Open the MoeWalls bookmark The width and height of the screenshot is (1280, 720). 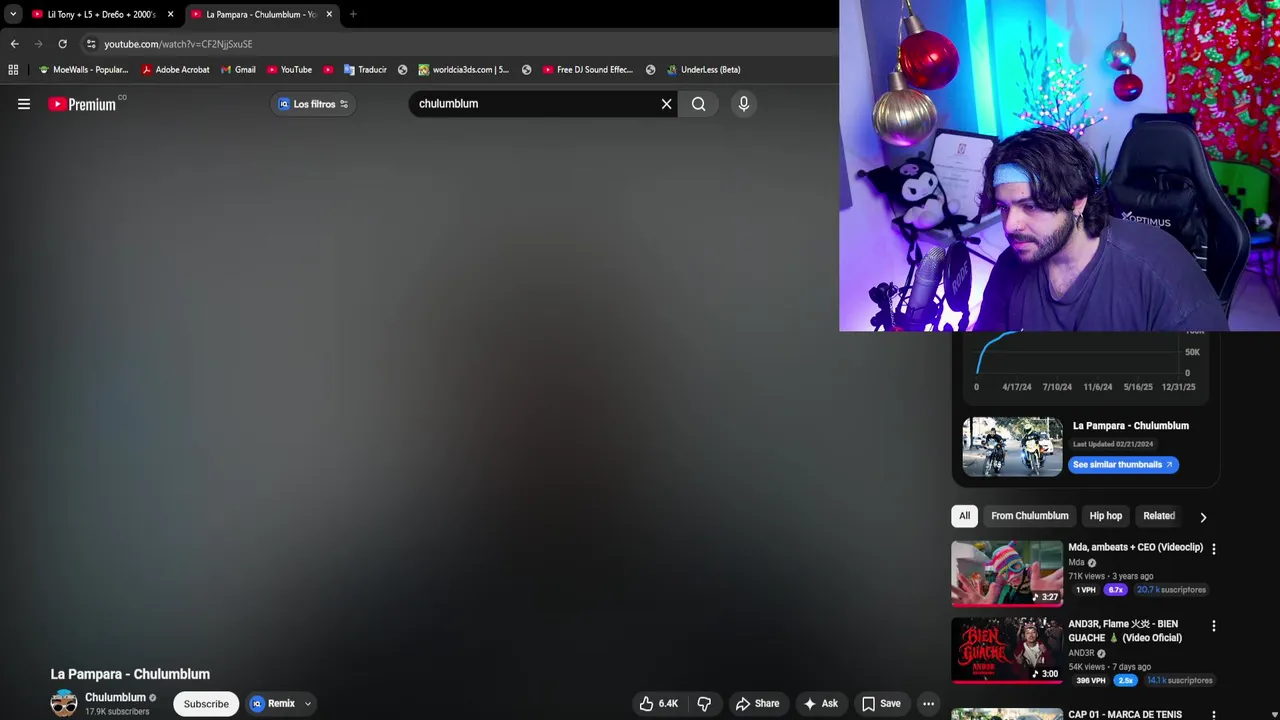point(83,70)
